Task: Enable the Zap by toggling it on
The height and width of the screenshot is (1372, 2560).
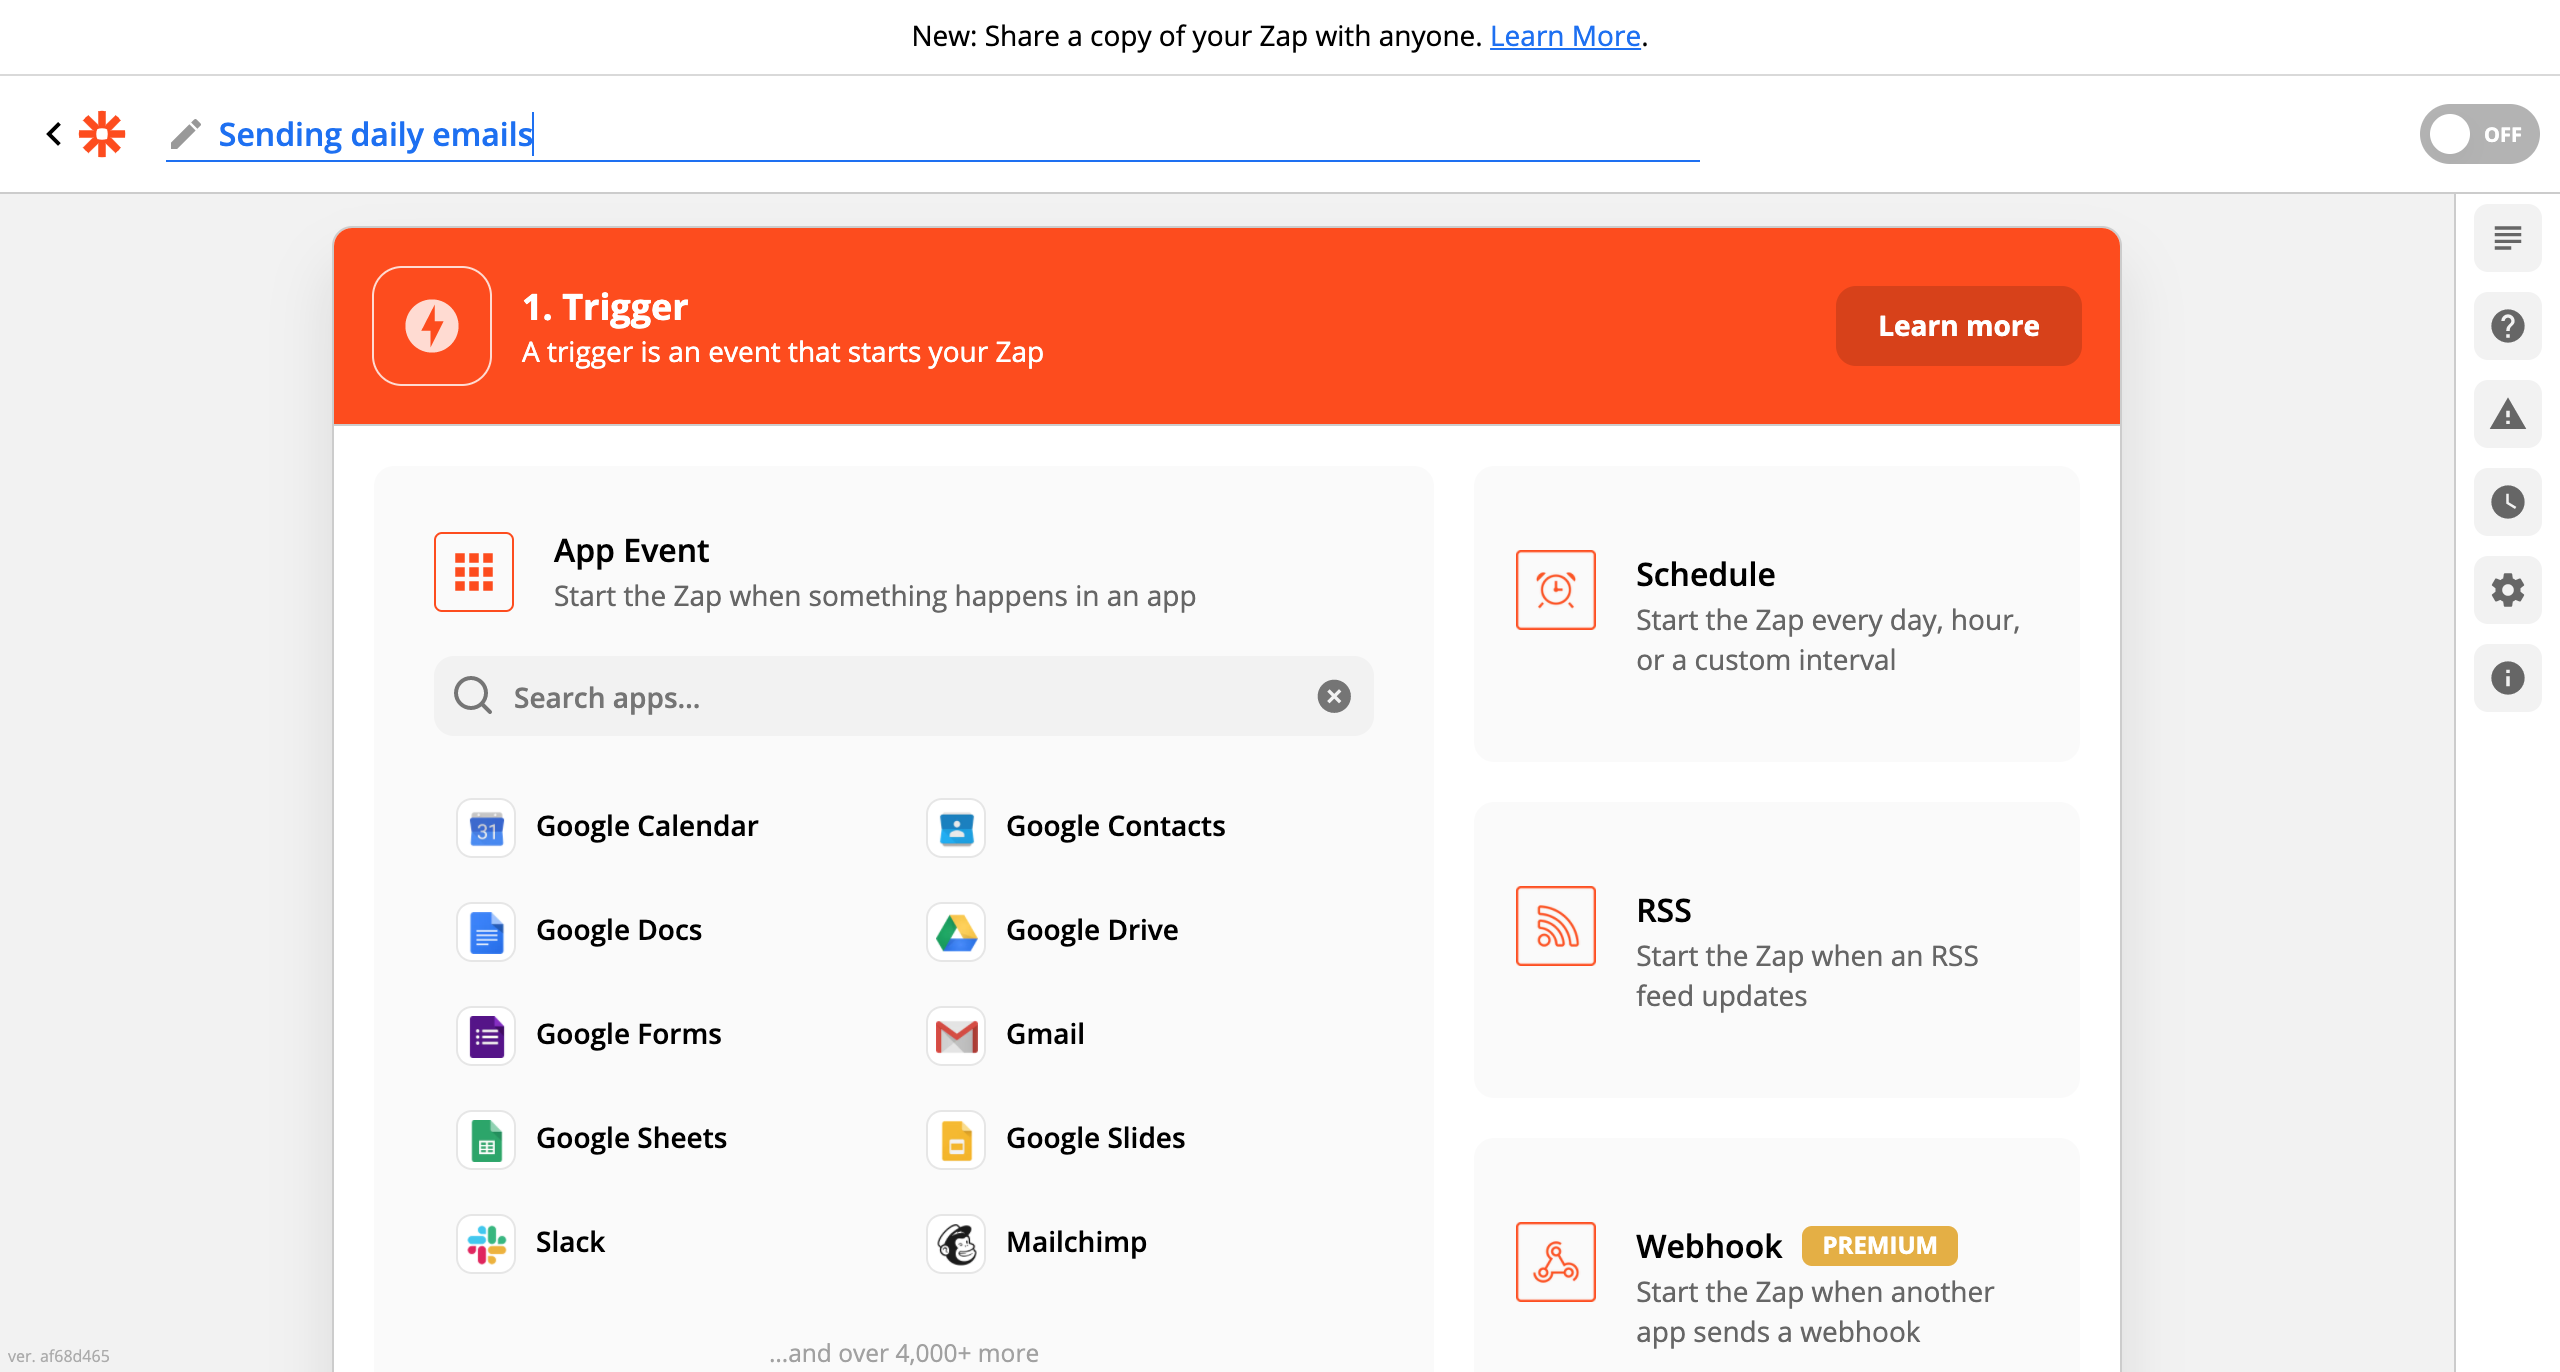Action: click(x=2477, y=132)
